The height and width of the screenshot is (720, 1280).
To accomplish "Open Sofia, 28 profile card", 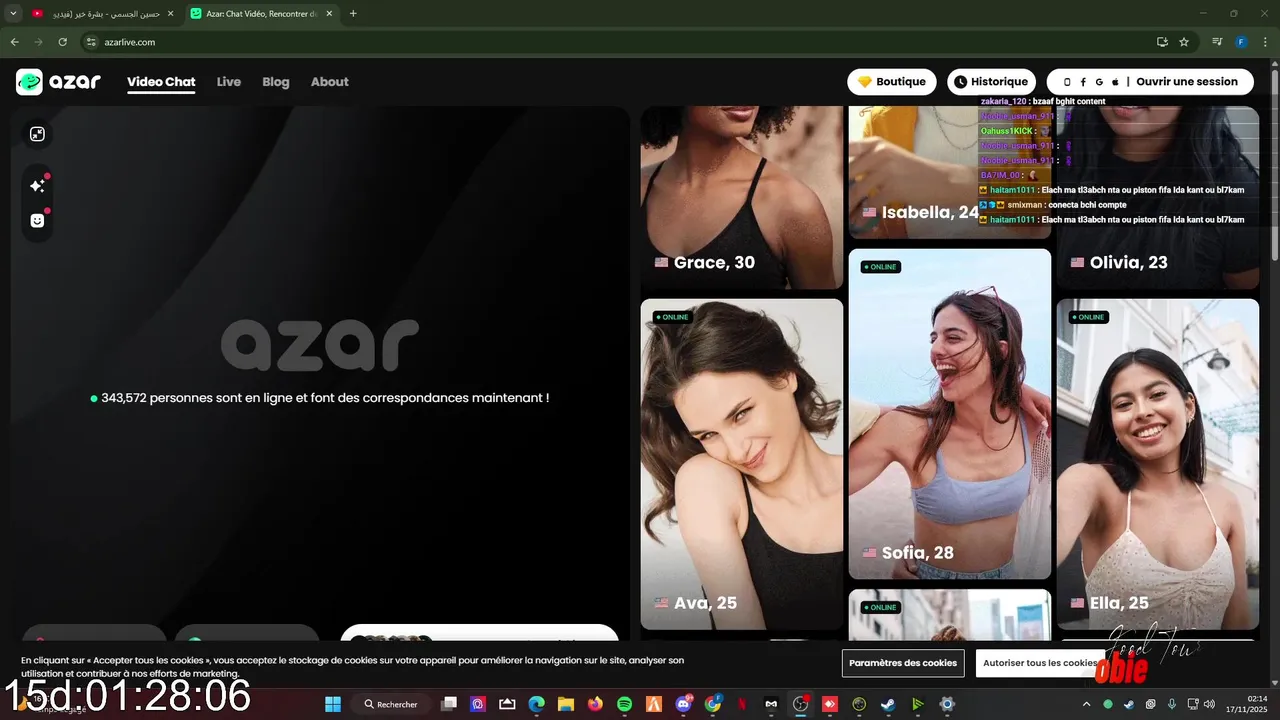I will click(x=950, y=414).
